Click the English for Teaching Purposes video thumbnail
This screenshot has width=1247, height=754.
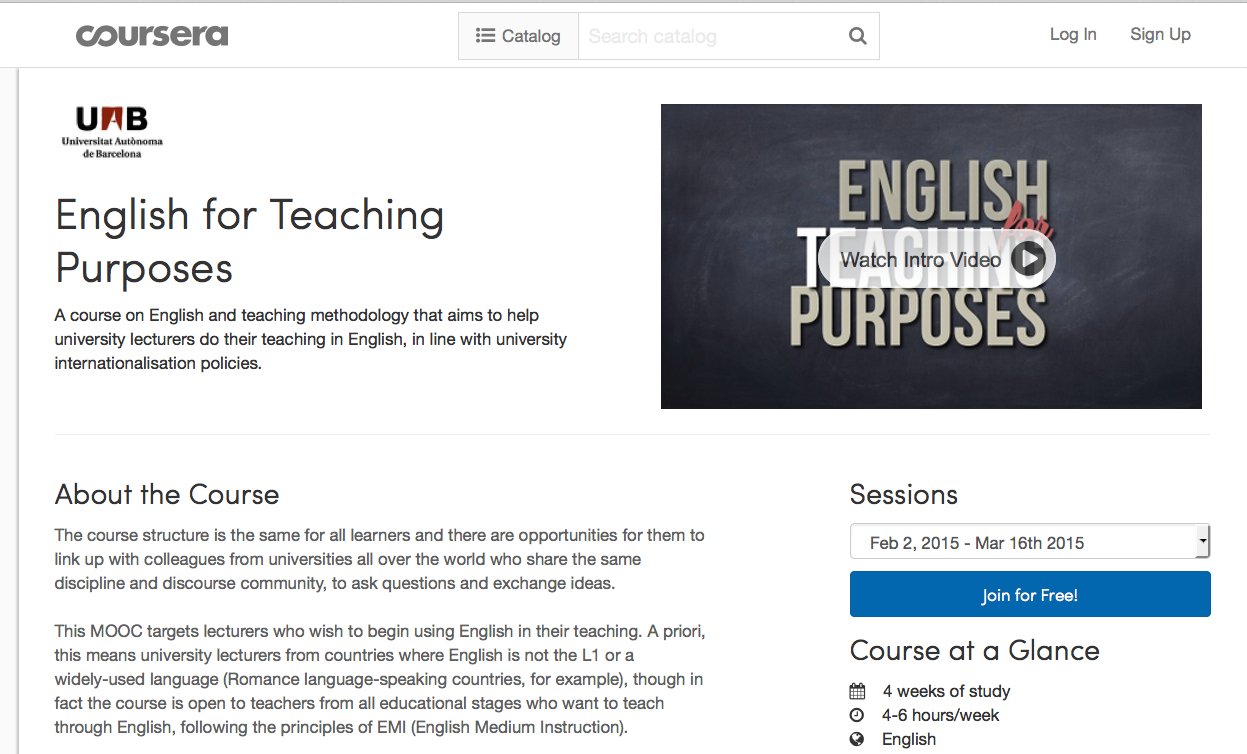point(931,256)
